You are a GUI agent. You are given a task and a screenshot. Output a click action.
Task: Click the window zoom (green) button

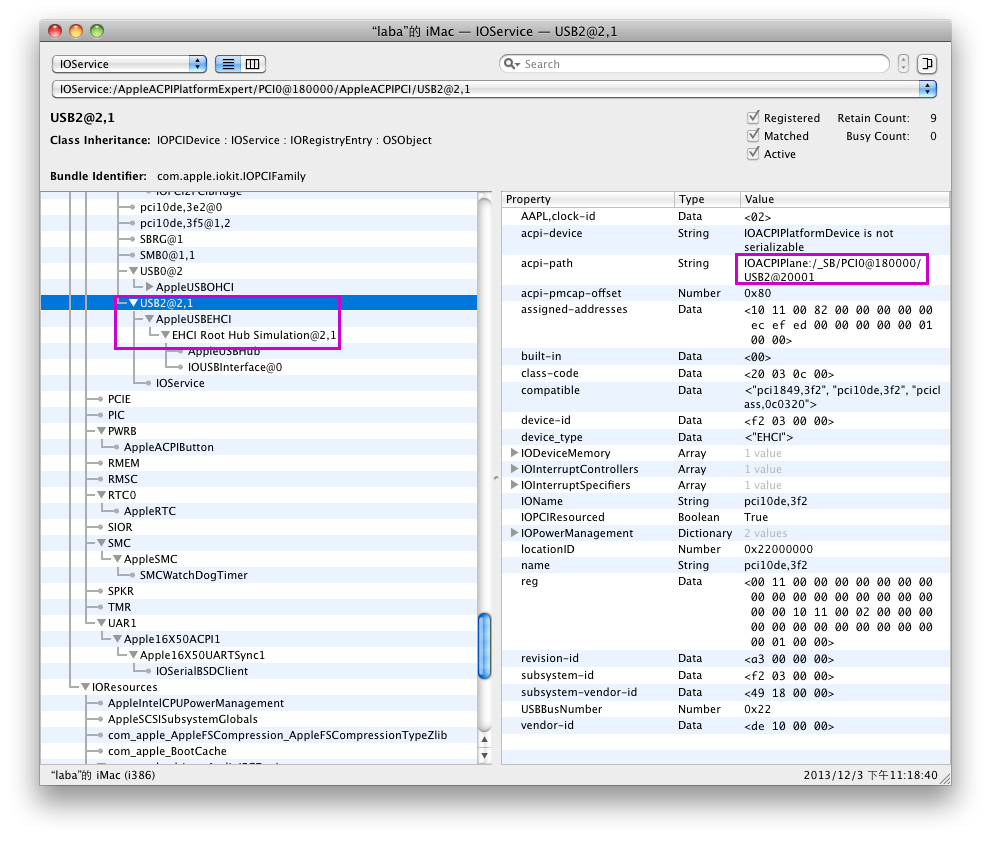click(97, 31)
